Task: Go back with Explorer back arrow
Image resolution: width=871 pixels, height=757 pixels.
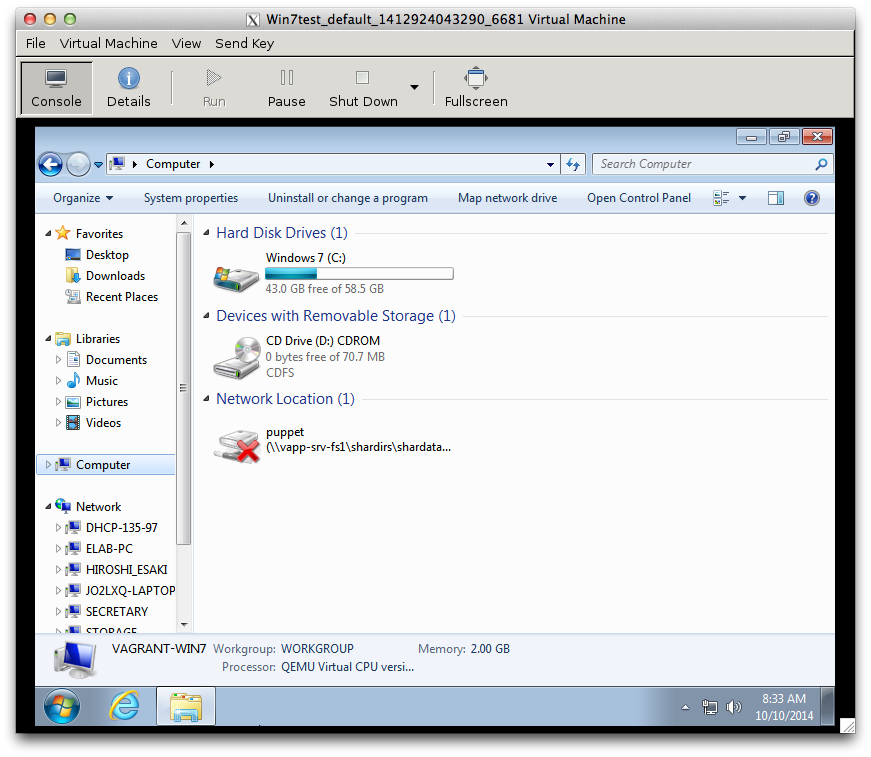Action: click(51, 164)
